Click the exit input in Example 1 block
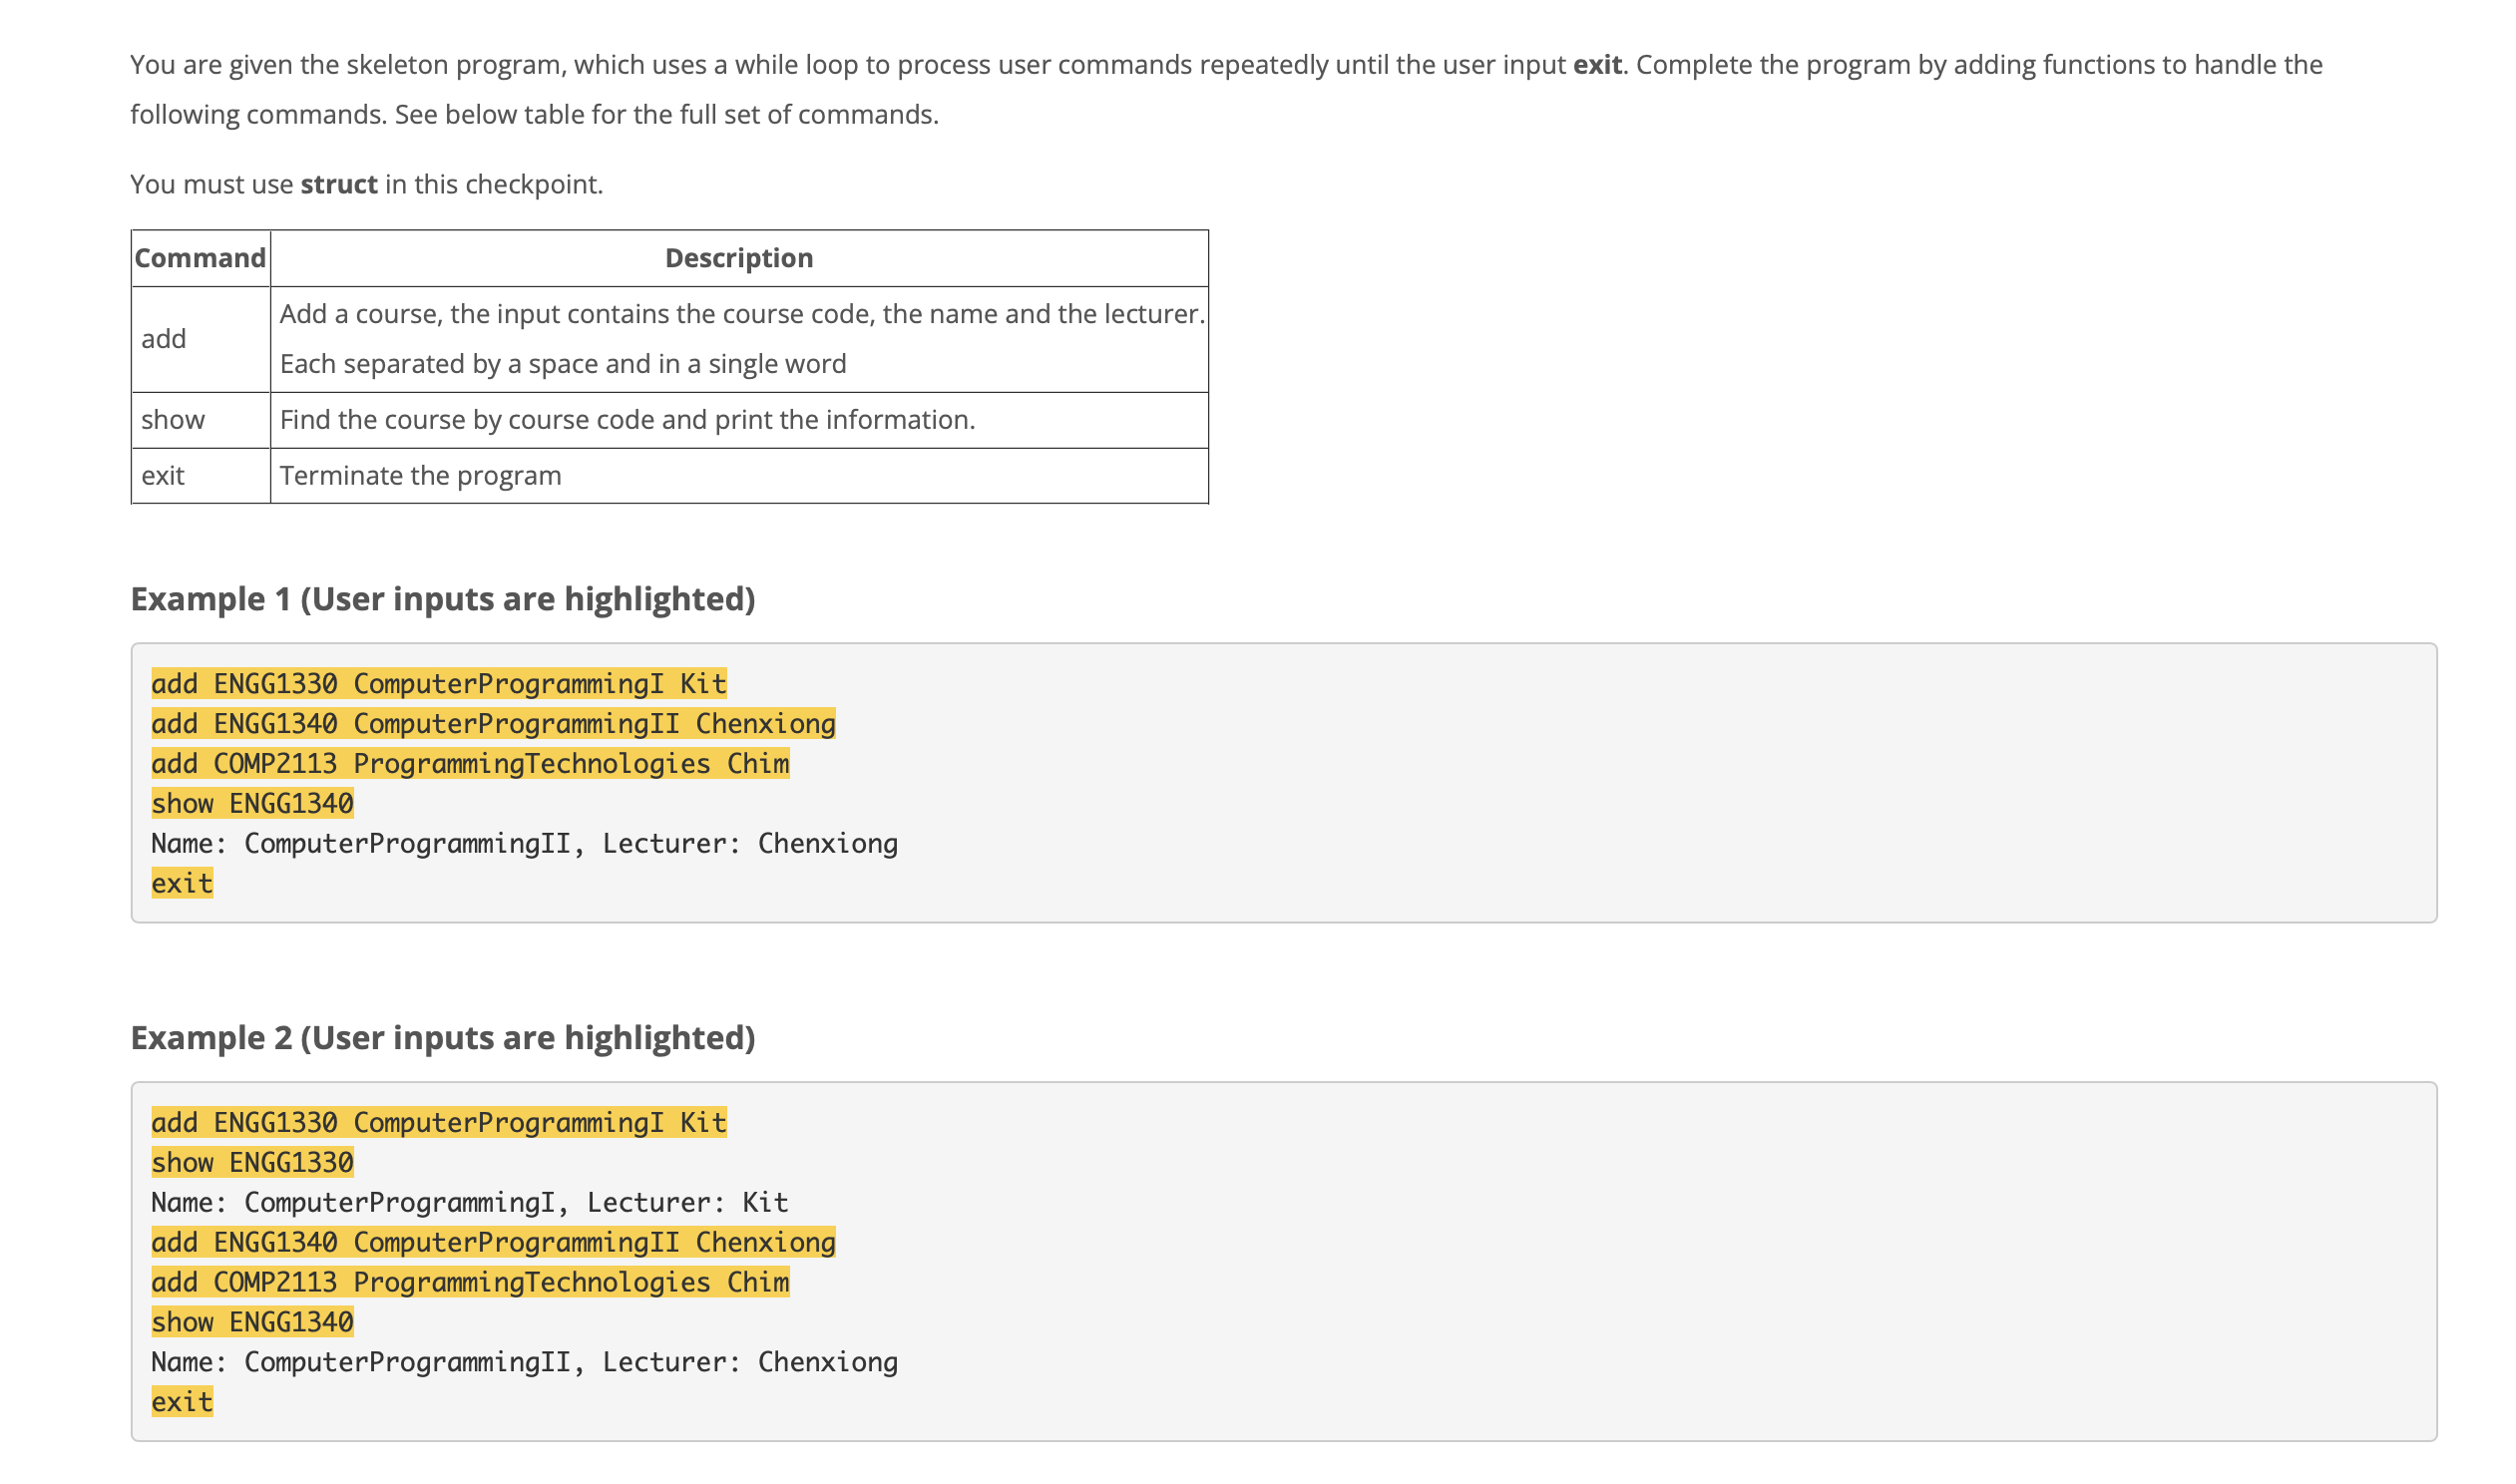The image size is (2516, 1484). click(180, 883)
